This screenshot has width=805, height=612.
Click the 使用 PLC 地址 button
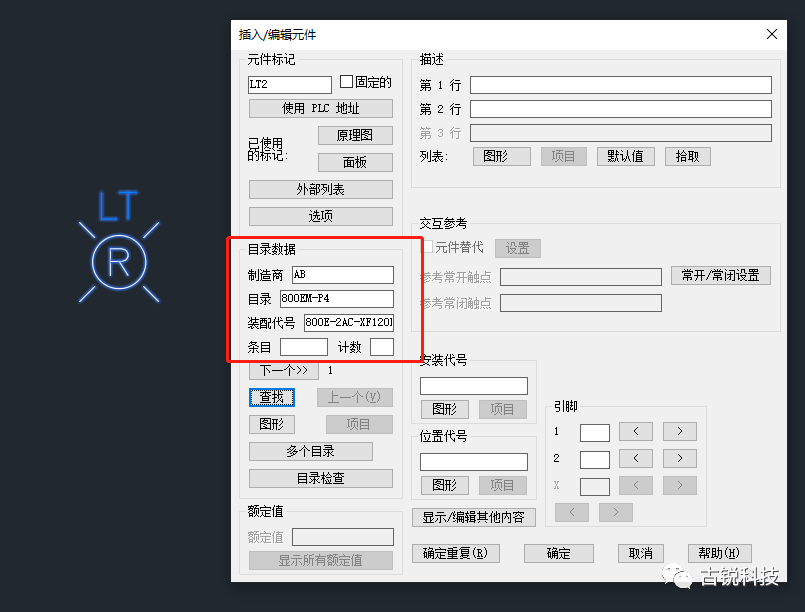(x=320, y=108)
